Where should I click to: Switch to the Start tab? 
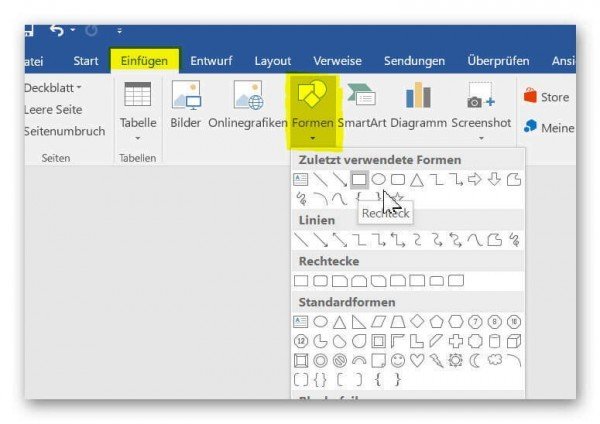click(x=86, y=61)
